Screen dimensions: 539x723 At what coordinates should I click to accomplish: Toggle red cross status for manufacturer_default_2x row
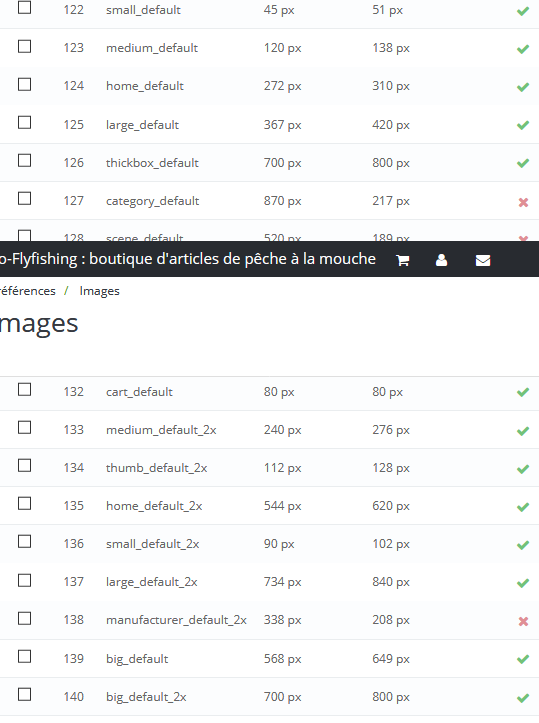[523, 621]
